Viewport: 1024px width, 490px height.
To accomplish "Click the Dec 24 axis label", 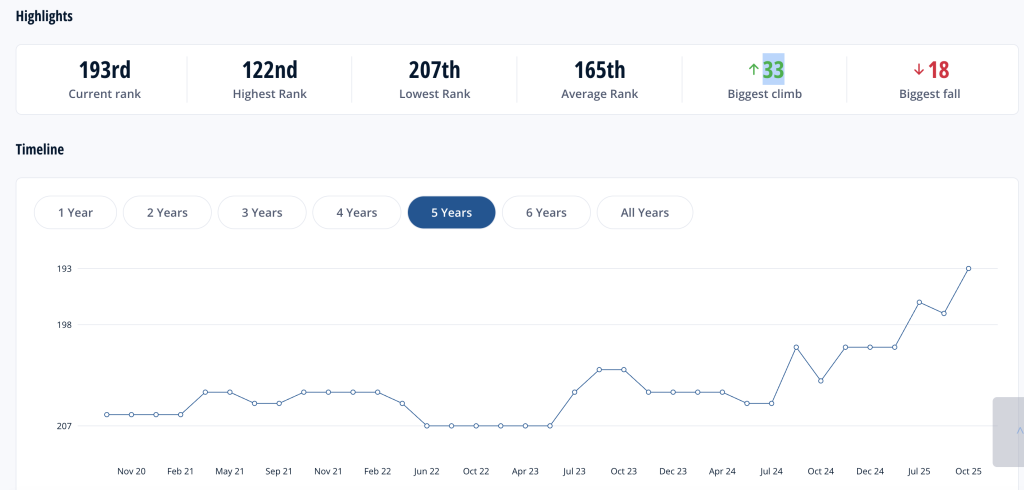I will coord(870,471).
